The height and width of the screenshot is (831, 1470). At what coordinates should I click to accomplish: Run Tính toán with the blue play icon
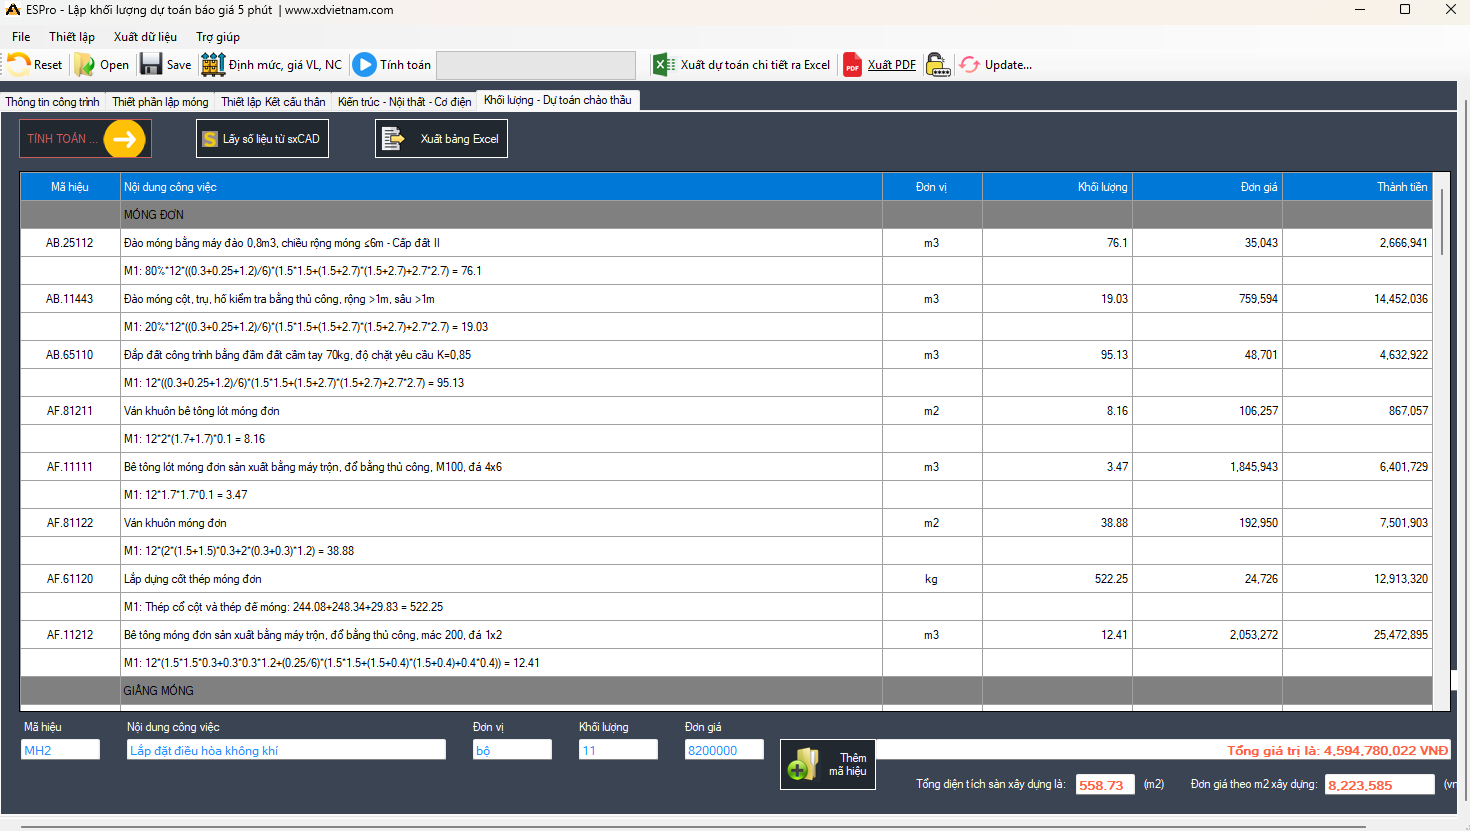click(365, 65)
